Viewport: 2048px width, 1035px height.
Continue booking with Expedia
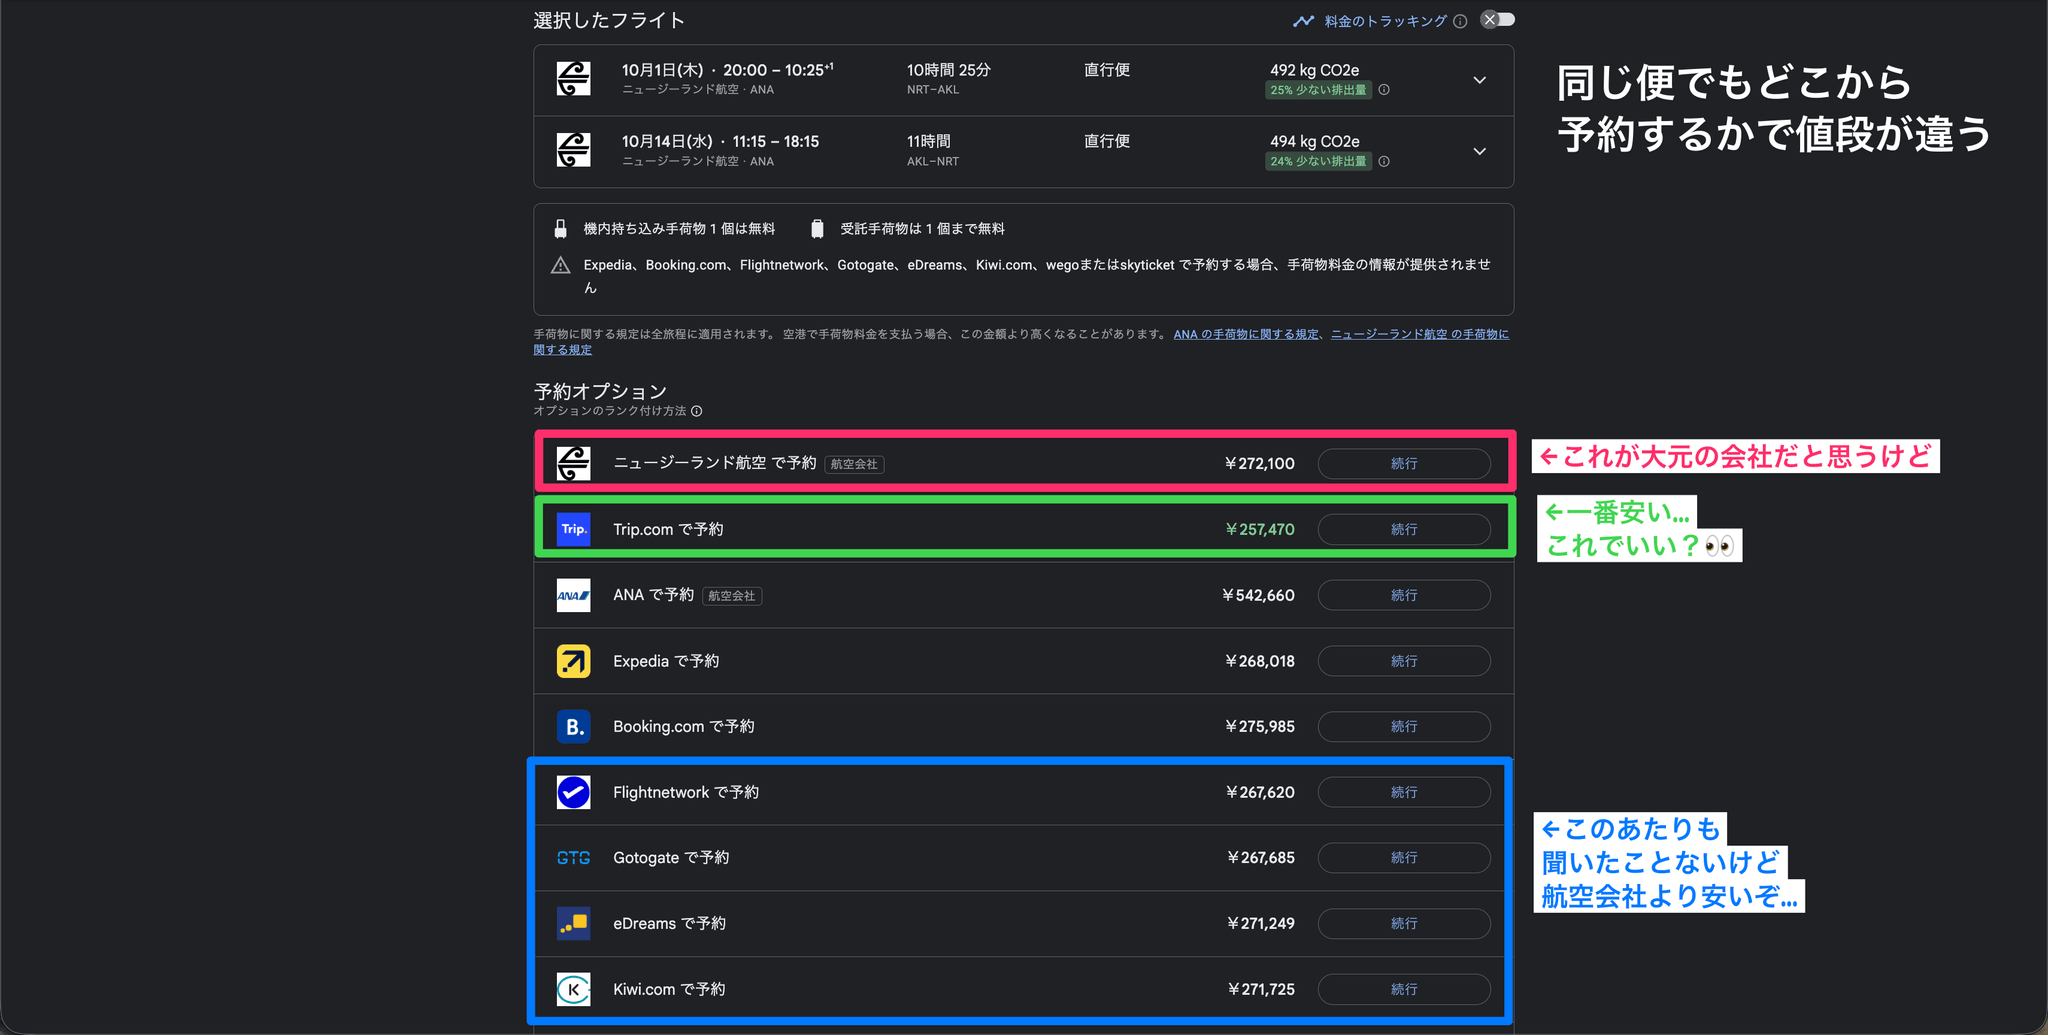[1404, 661]
